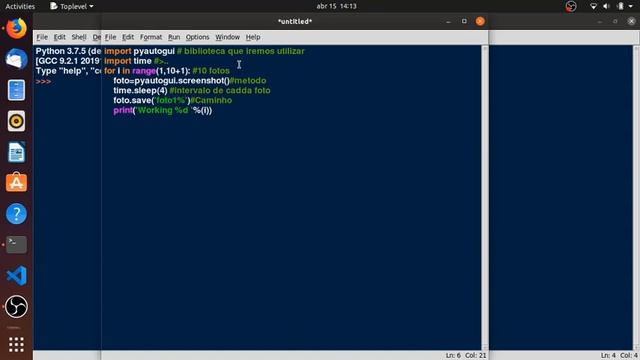Open the Files manager dock icon
640x360 pixels.
(x=16, y=90)
